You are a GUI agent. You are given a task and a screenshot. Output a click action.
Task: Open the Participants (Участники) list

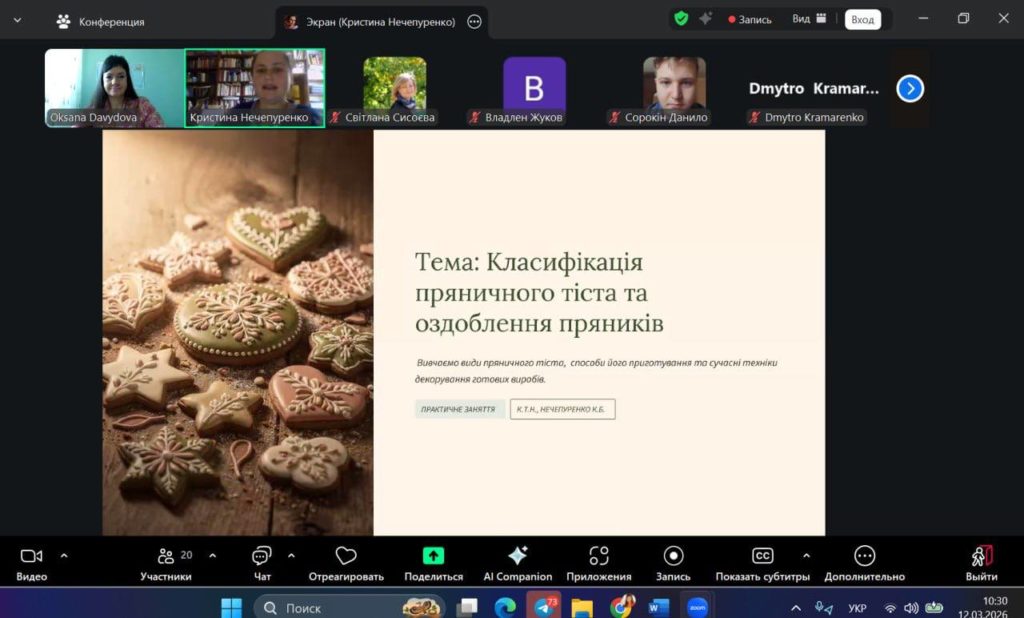166,557
